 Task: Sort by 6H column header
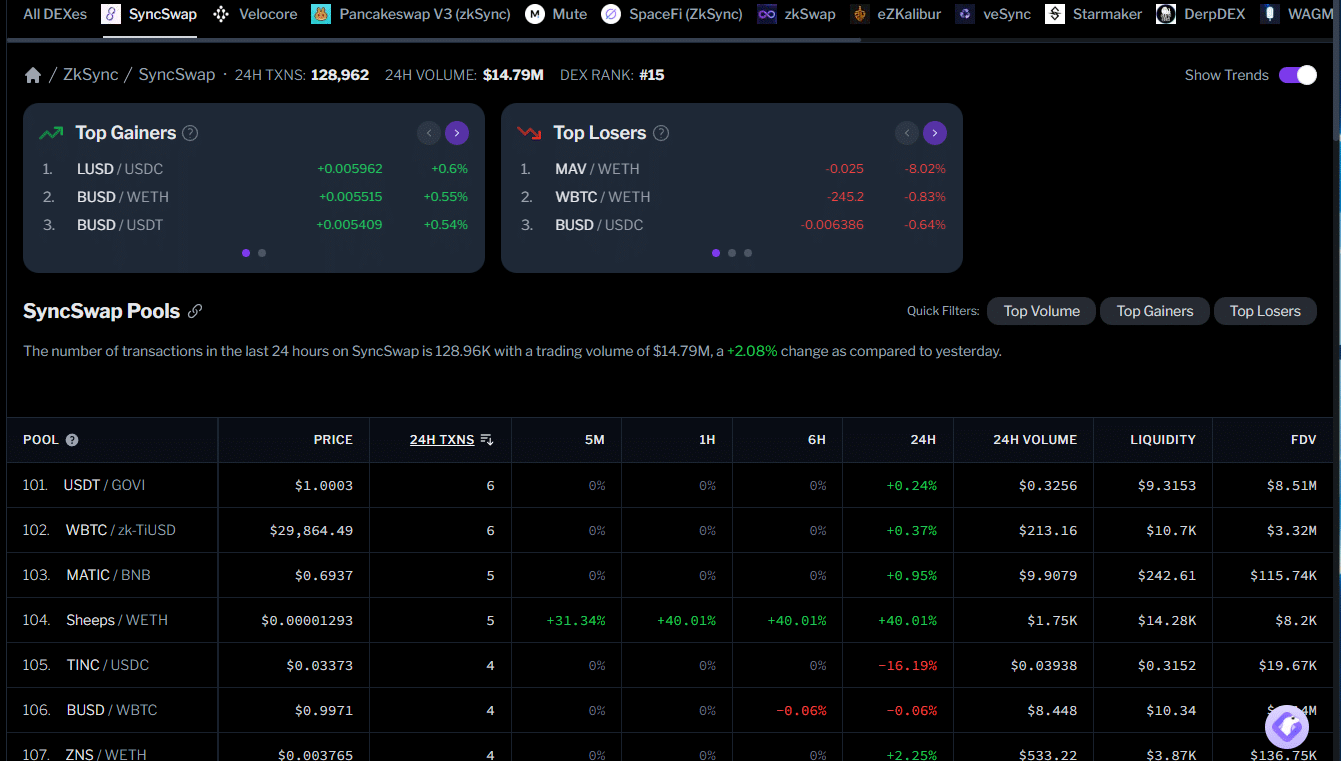(817, 440)
